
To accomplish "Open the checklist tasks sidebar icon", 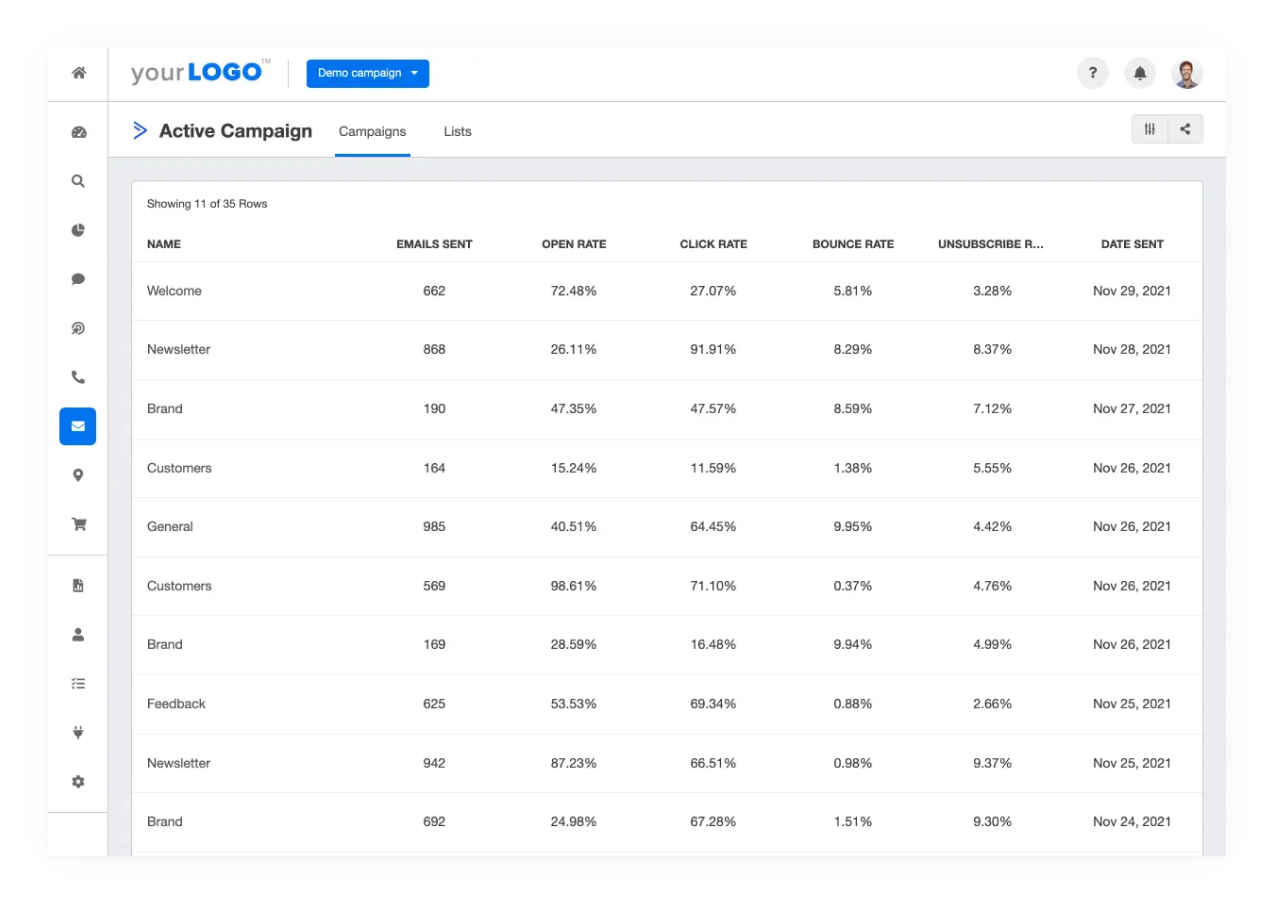I will click(x=78, y=683).
